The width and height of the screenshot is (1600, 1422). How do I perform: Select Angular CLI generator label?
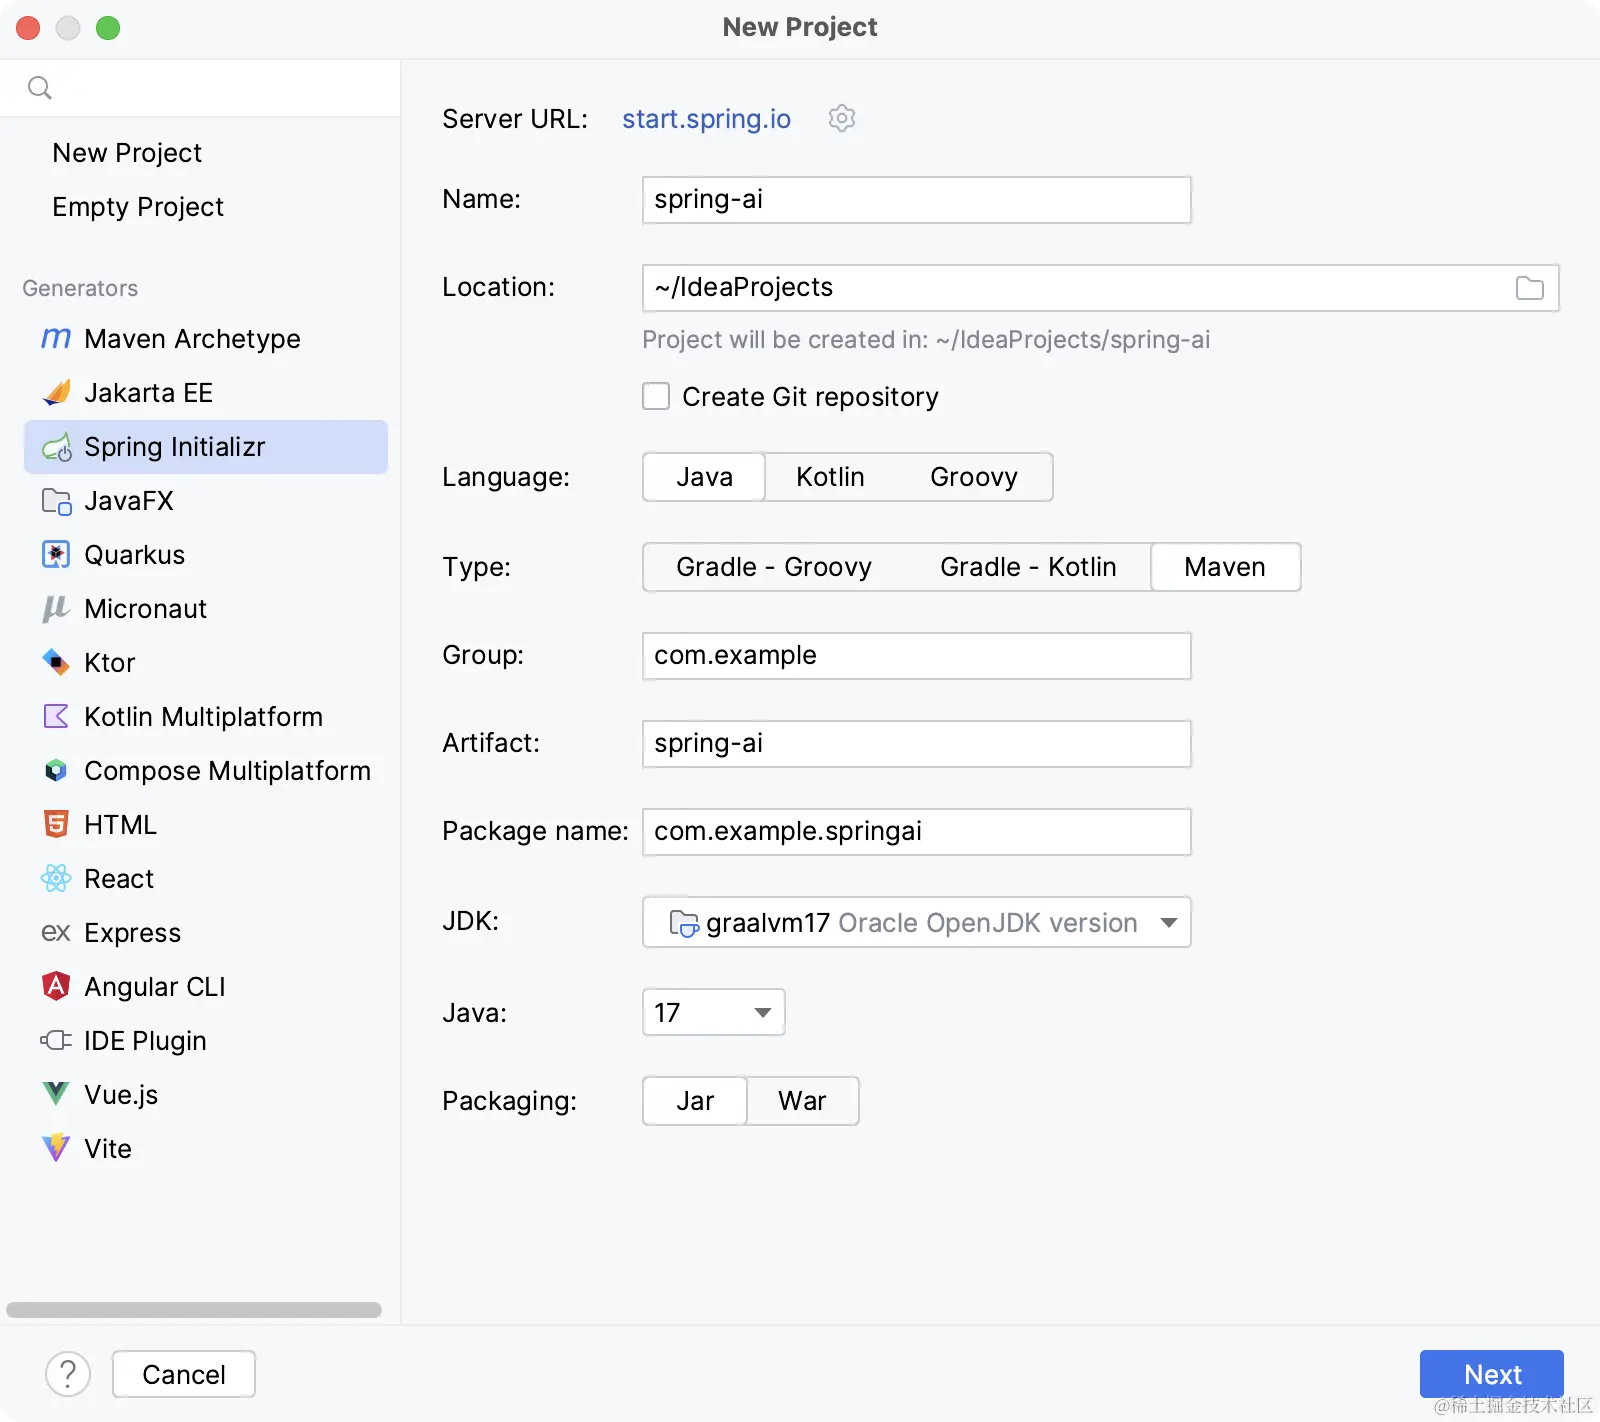[x=154, y=987]
